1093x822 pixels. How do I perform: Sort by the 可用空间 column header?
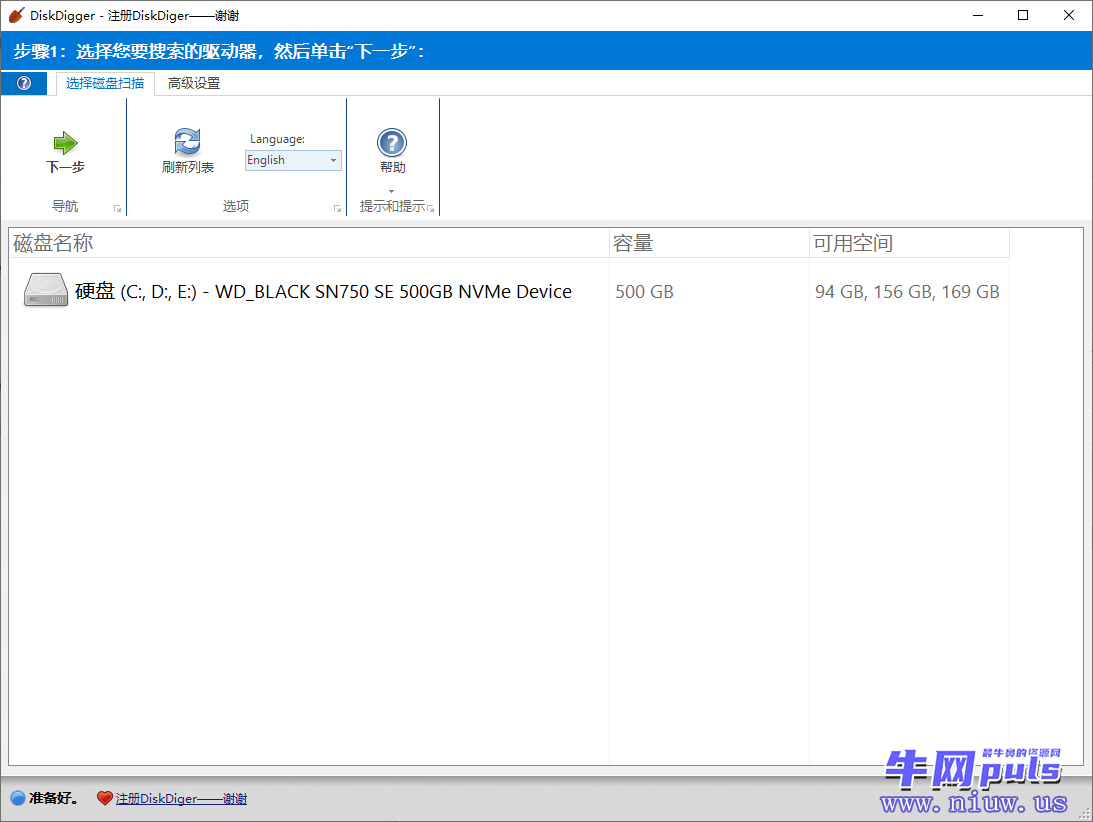(910, 243)
